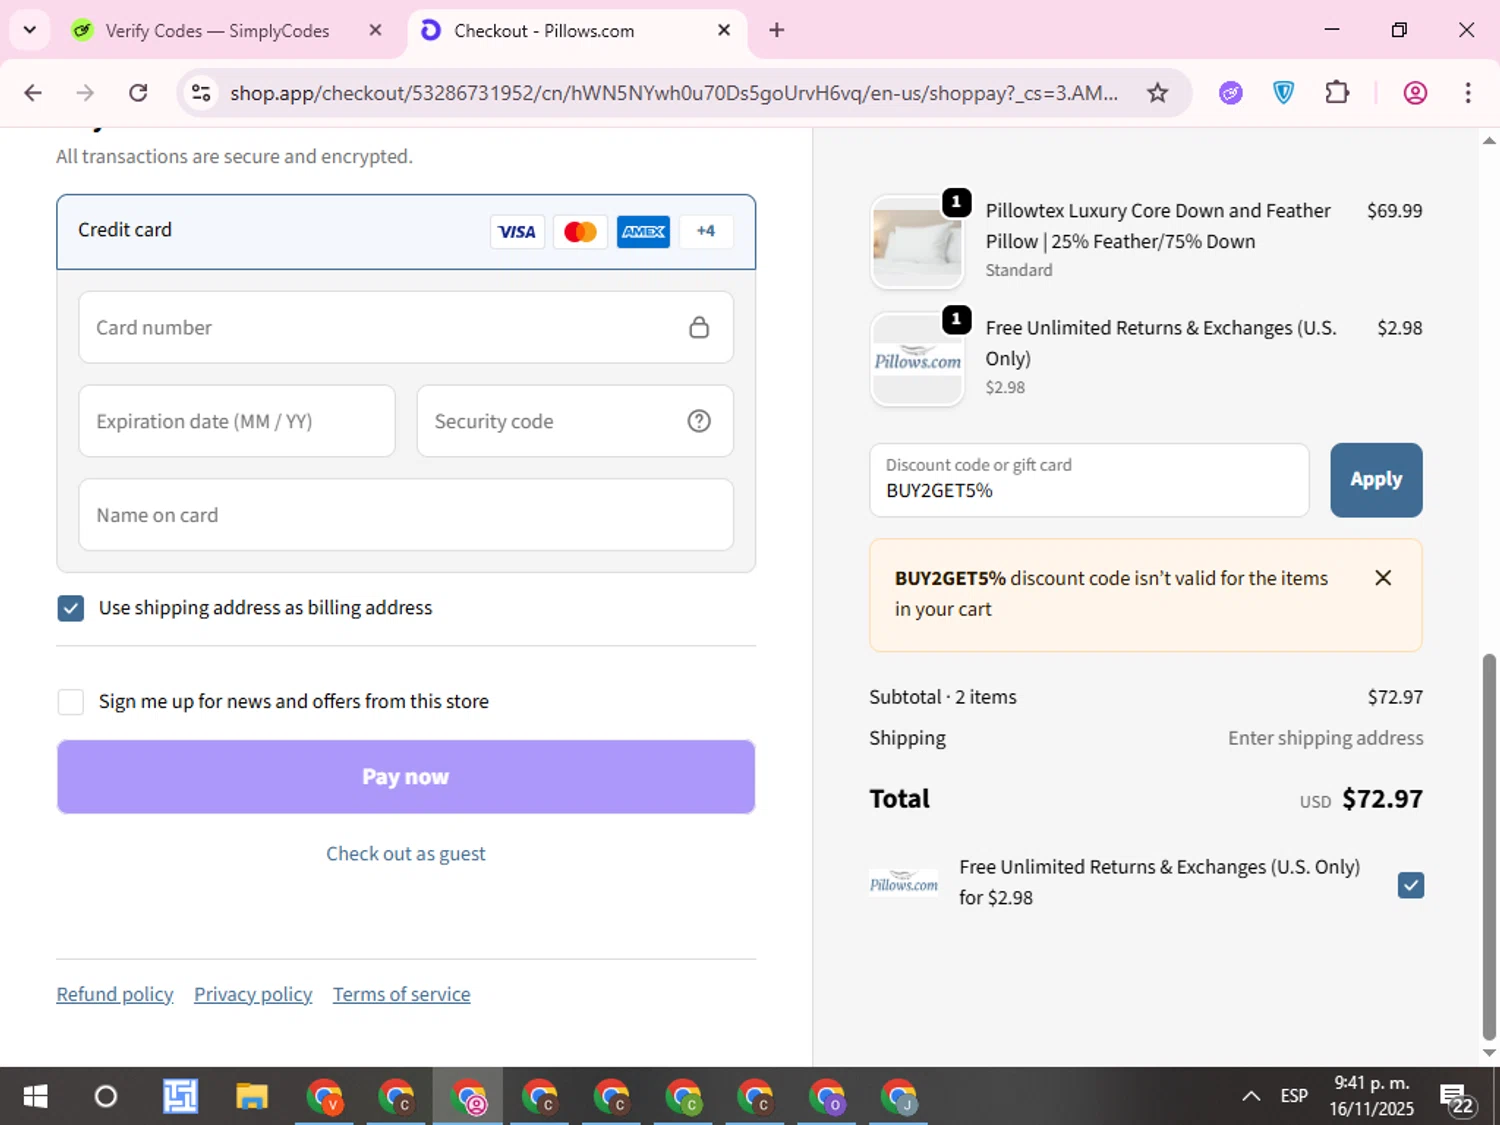
Task: Open the notification center with 22 notifications
Action: click(x=1457, y=1098)
